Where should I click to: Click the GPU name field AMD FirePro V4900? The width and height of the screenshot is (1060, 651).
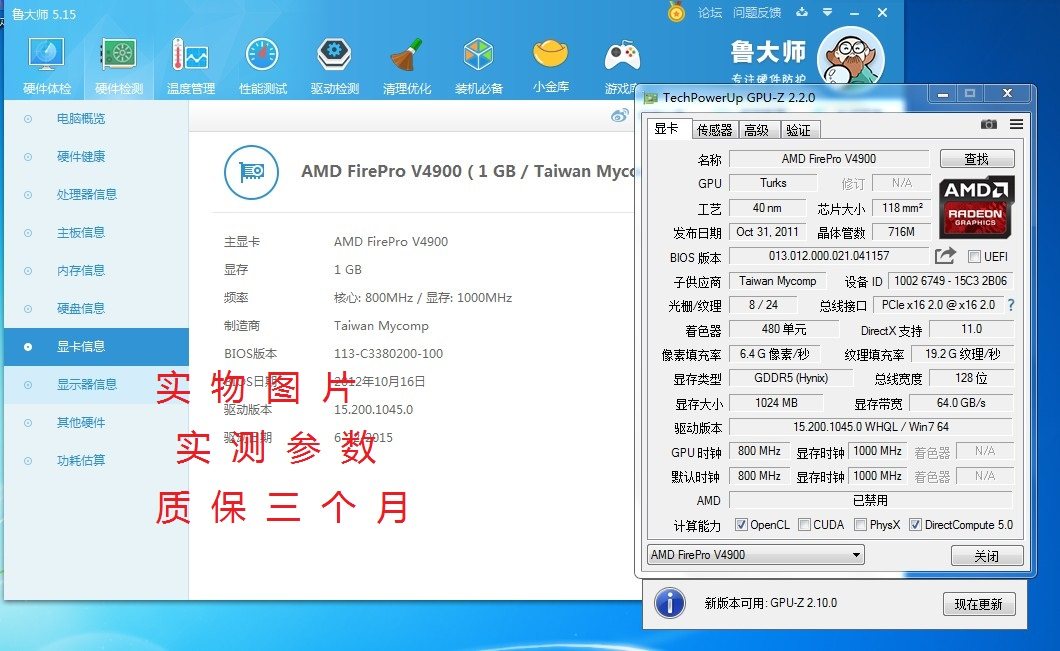[829, 159]
